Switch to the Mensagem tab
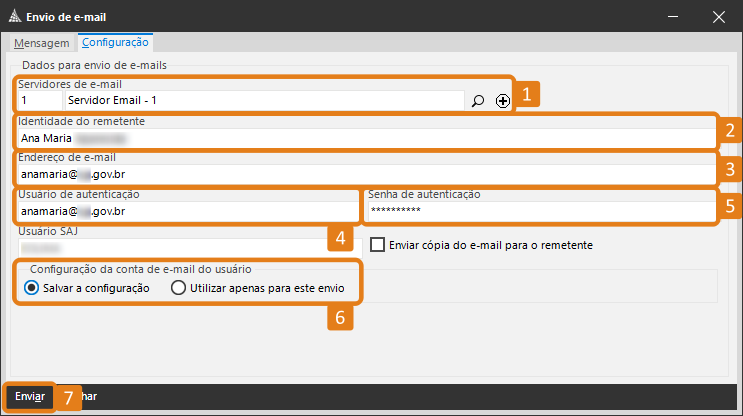Viewport: 743px width, 416px height. (x=41, y=43)
